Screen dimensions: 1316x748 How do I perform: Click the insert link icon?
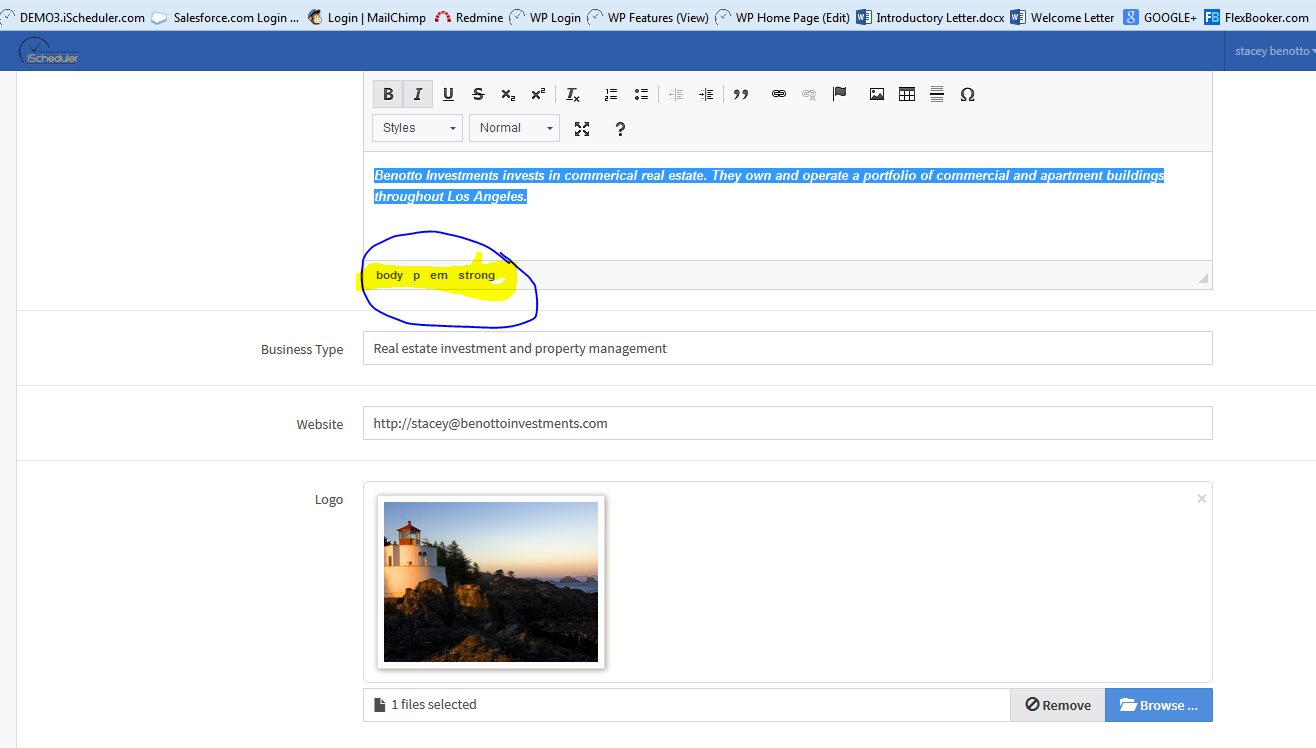pos(779,94)
